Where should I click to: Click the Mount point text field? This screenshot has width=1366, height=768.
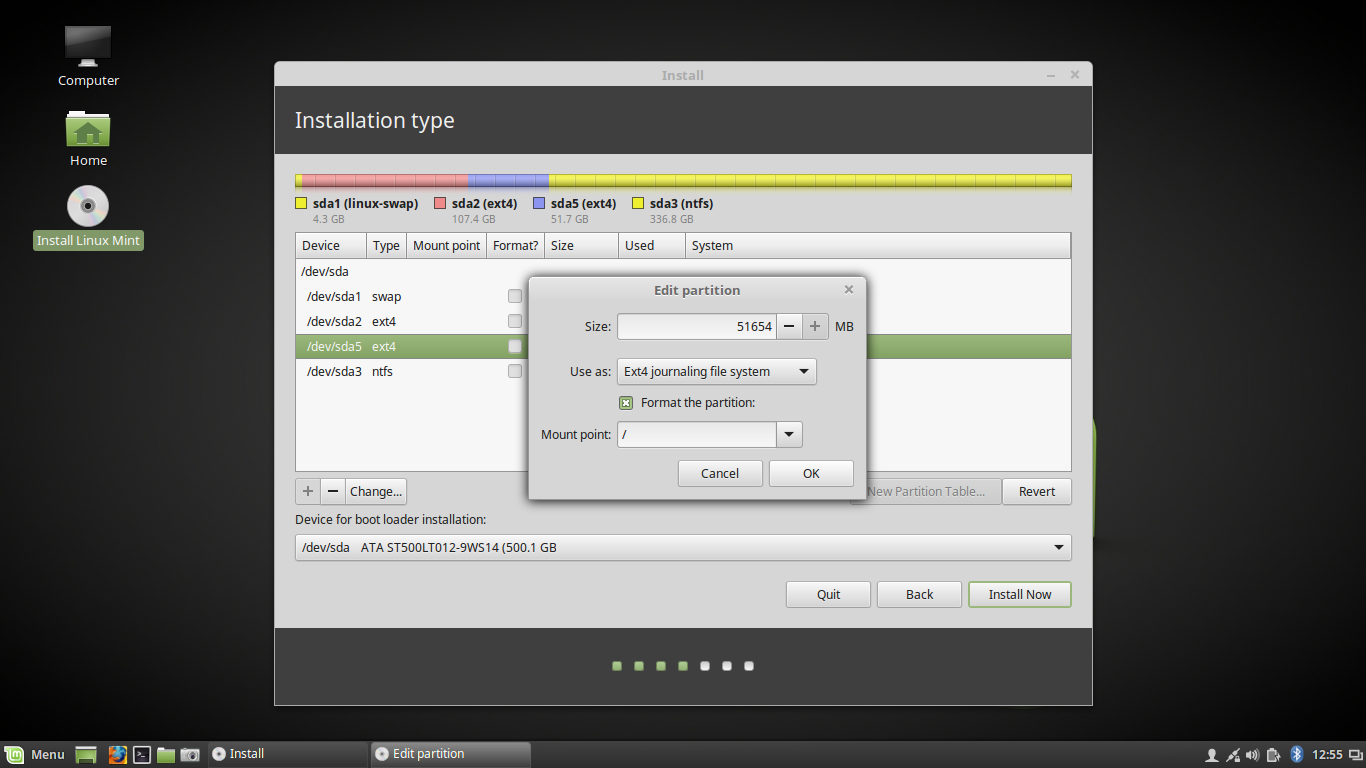pos(697,435)
